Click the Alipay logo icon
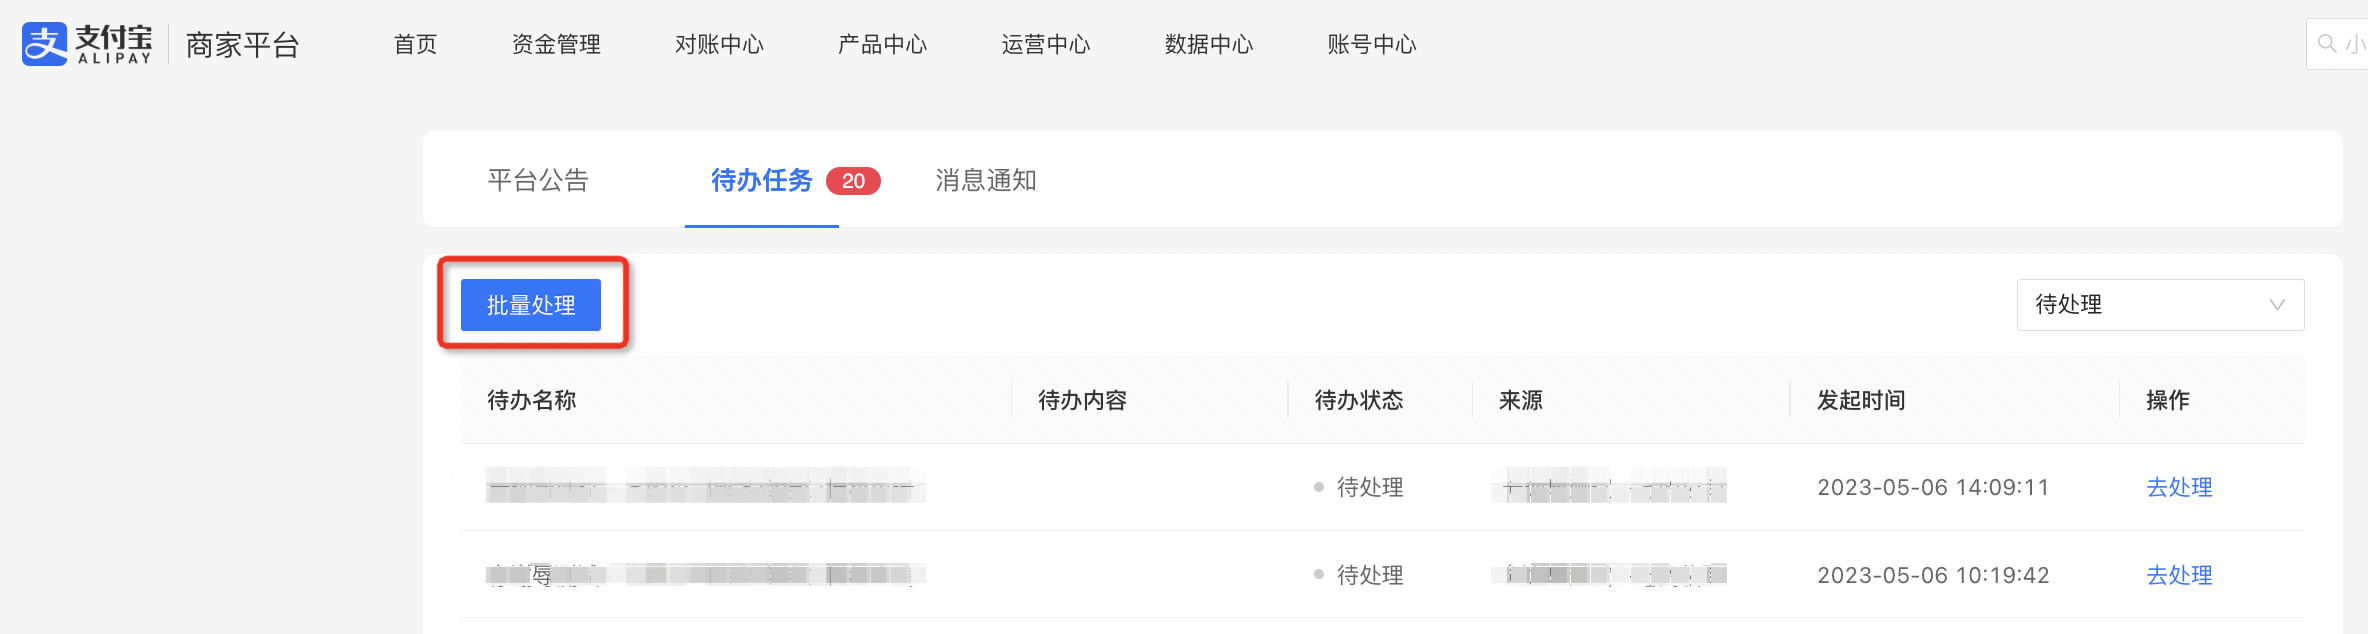Screen dimensions: 2368x634 click(45, 44)
